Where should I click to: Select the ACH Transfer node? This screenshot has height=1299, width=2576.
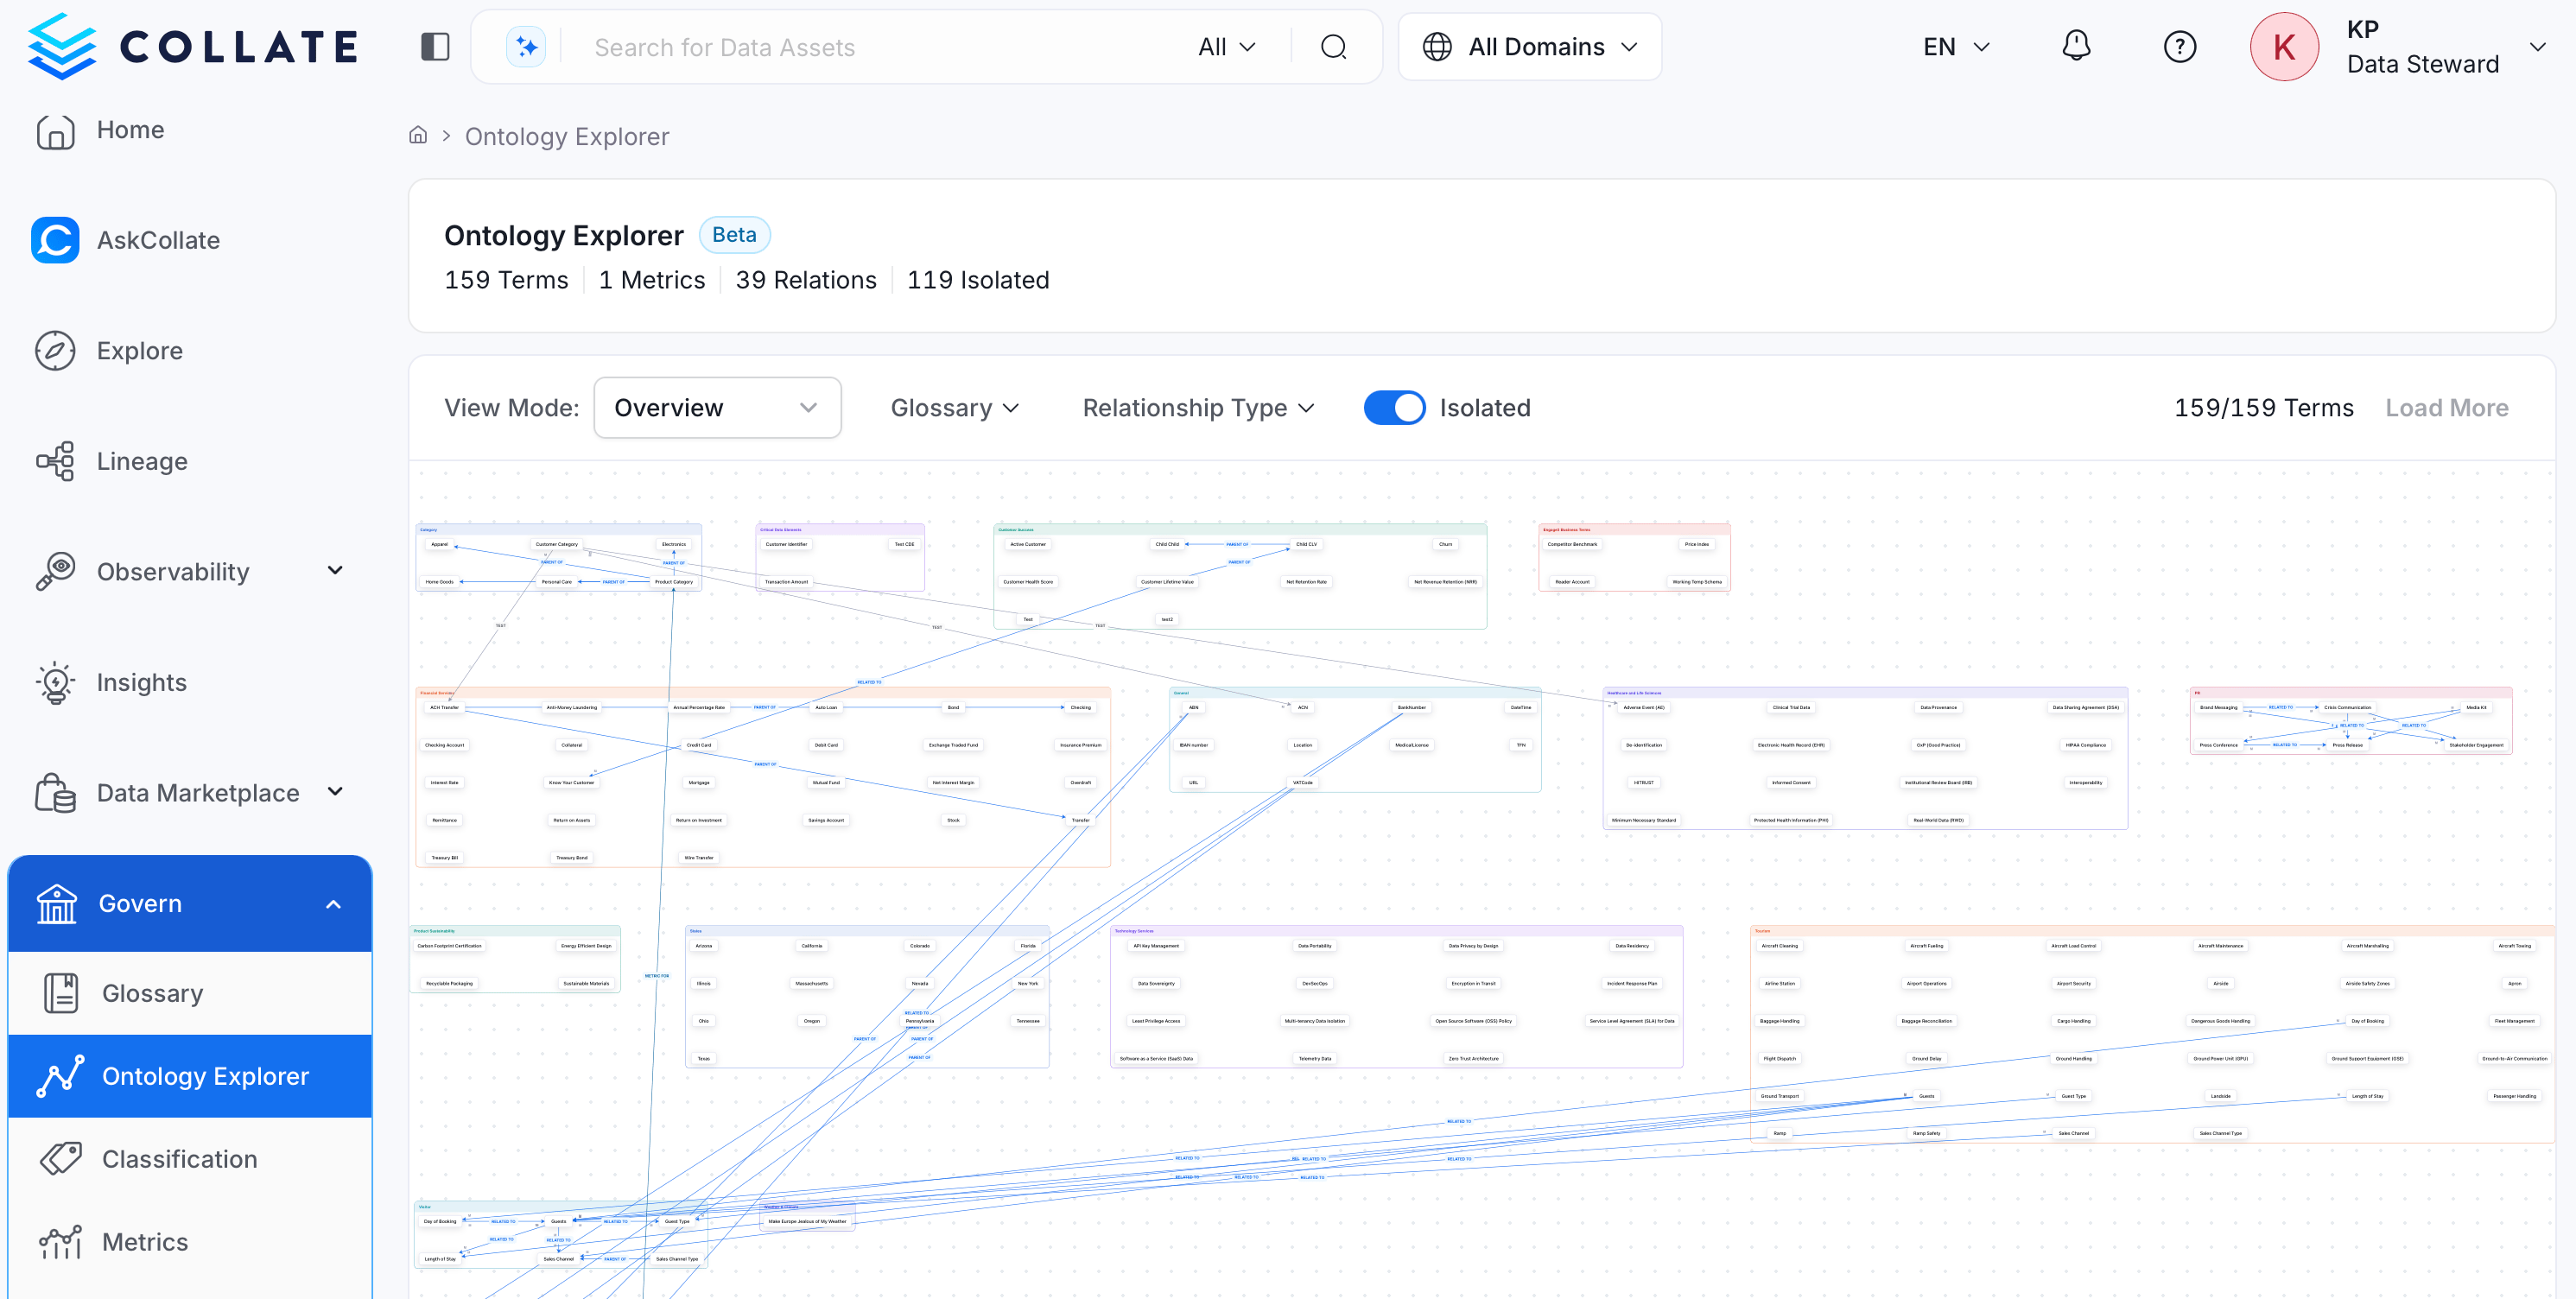(x=444, y=707)
